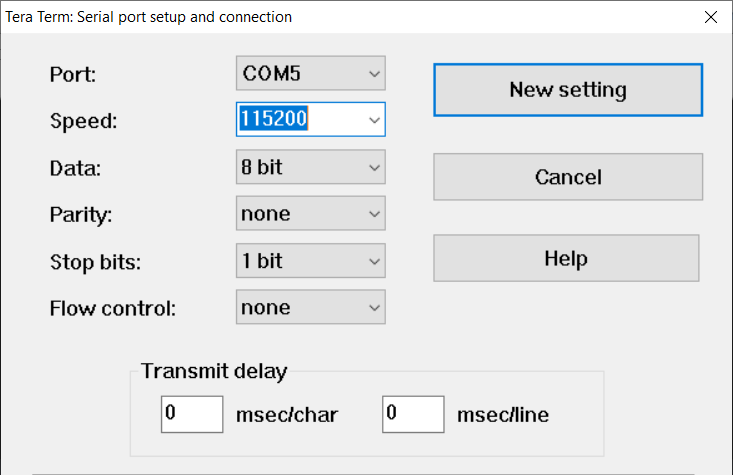Screen dimensions: 733x475
Task: Click the Parity label
Action: click(x=80, y=215)
